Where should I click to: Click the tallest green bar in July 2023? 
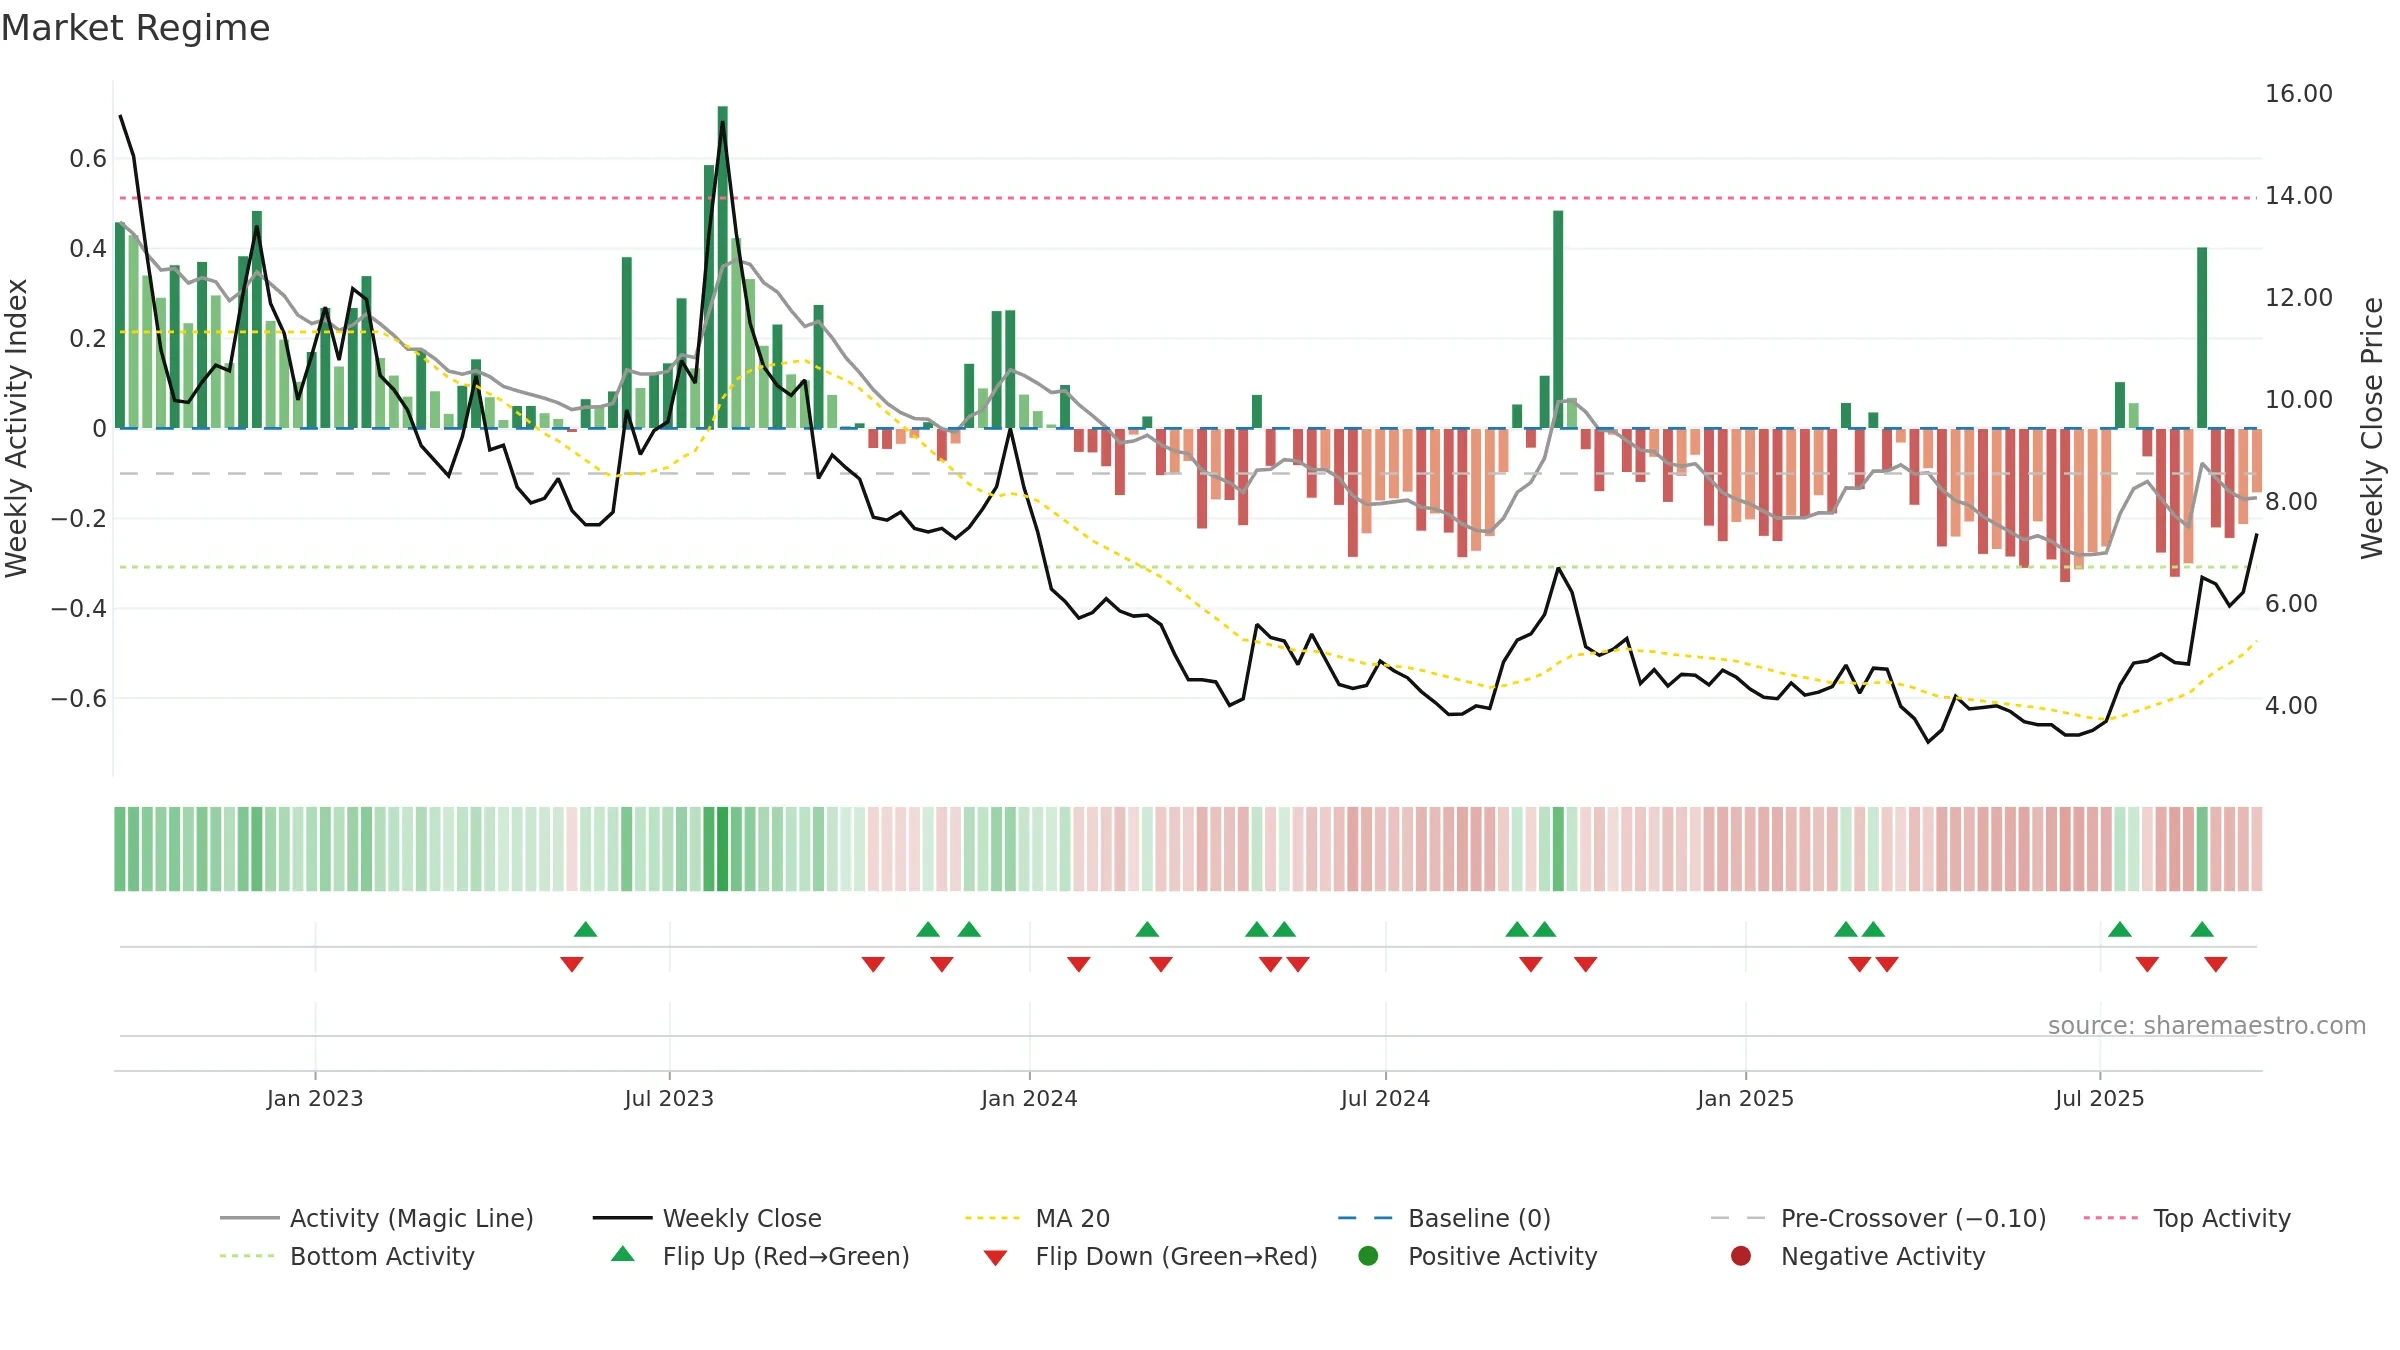point(723,267)
